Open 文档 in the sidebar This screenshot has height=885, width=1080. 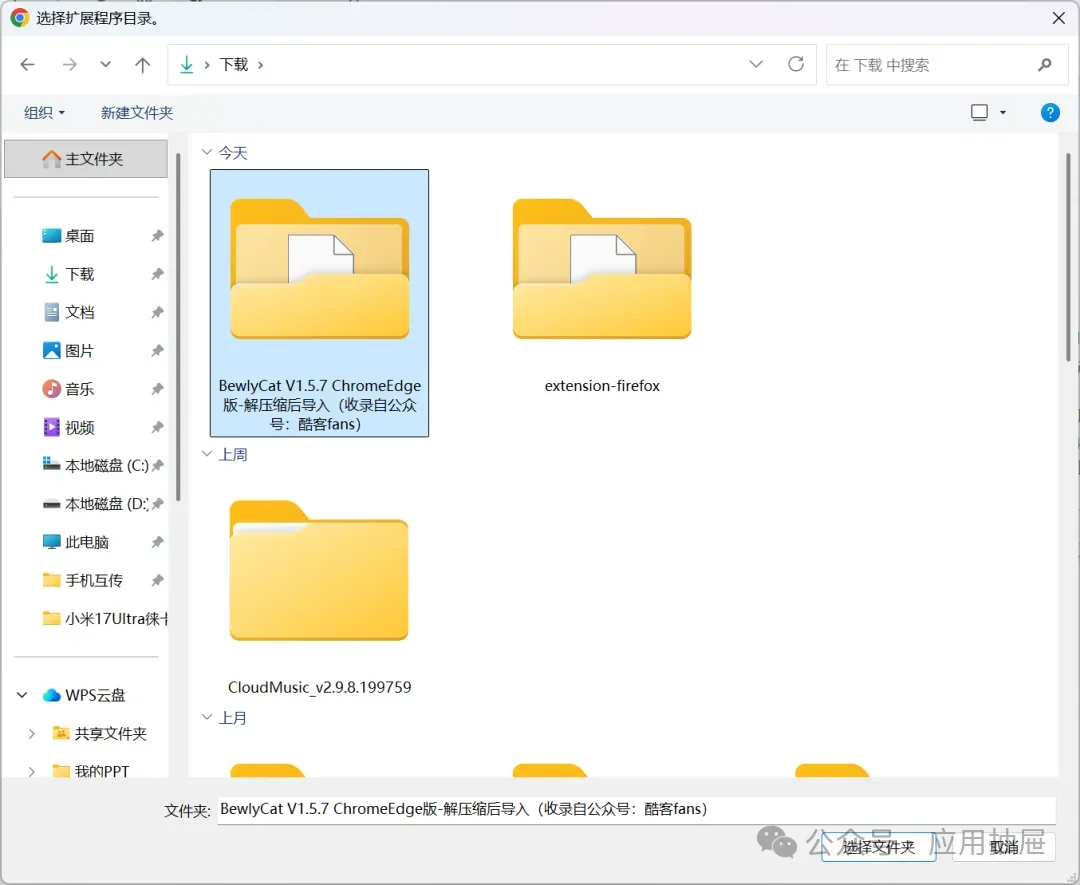point(79,313)
